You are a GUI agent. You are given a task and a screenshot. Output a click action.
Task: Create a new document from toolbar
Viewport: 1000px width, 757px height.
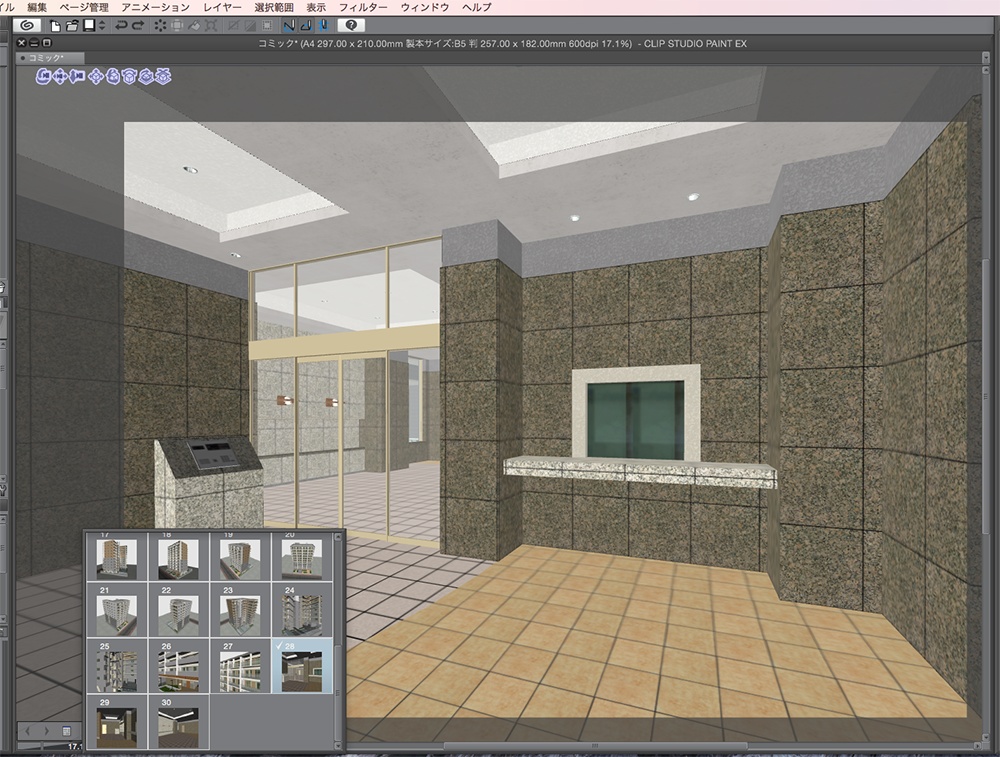[55, 26]
